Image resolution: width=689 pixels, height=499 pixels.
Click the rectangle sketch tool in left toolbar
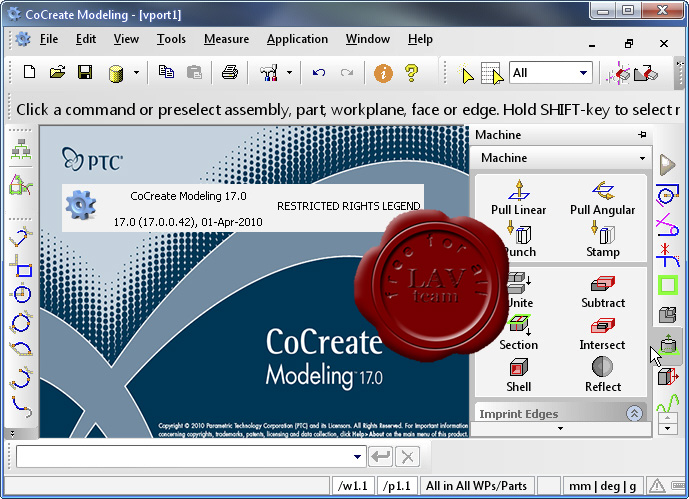pos(21,266)
